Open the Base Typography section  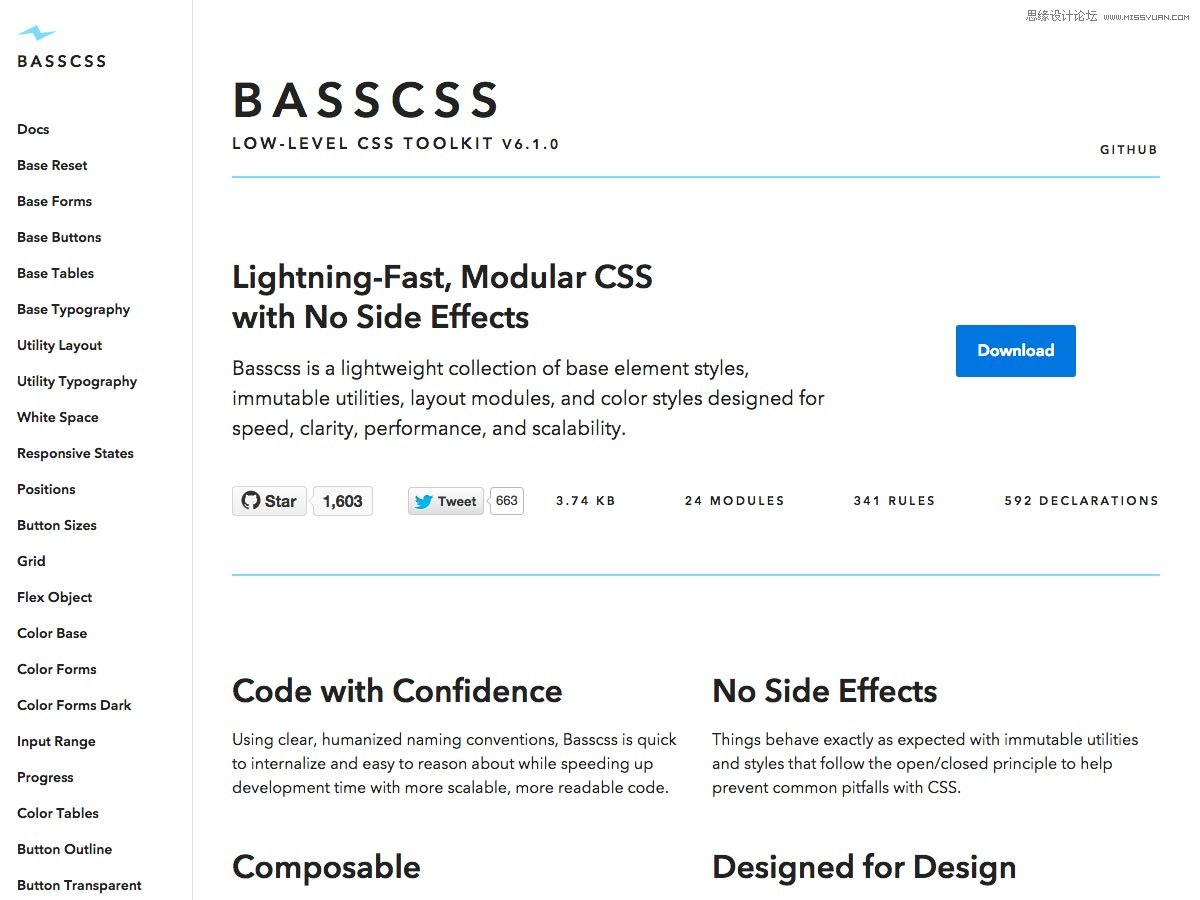pyautogui.click(x=73, y=309)
